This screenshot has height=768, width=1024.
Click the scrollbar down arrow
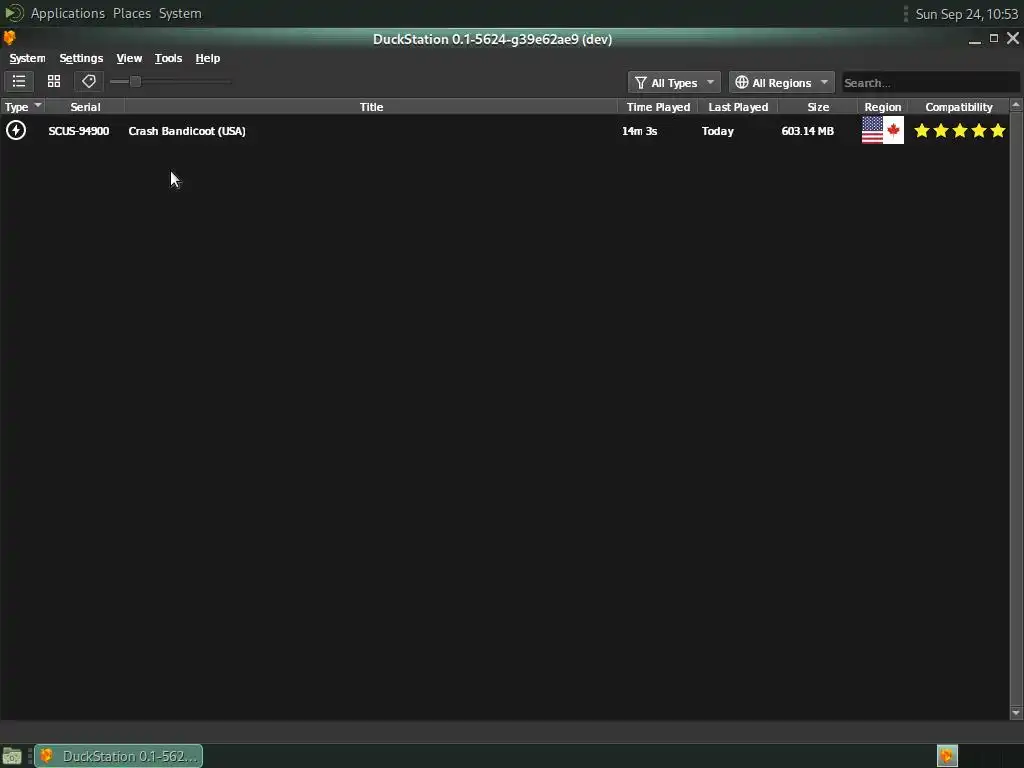1016,712
